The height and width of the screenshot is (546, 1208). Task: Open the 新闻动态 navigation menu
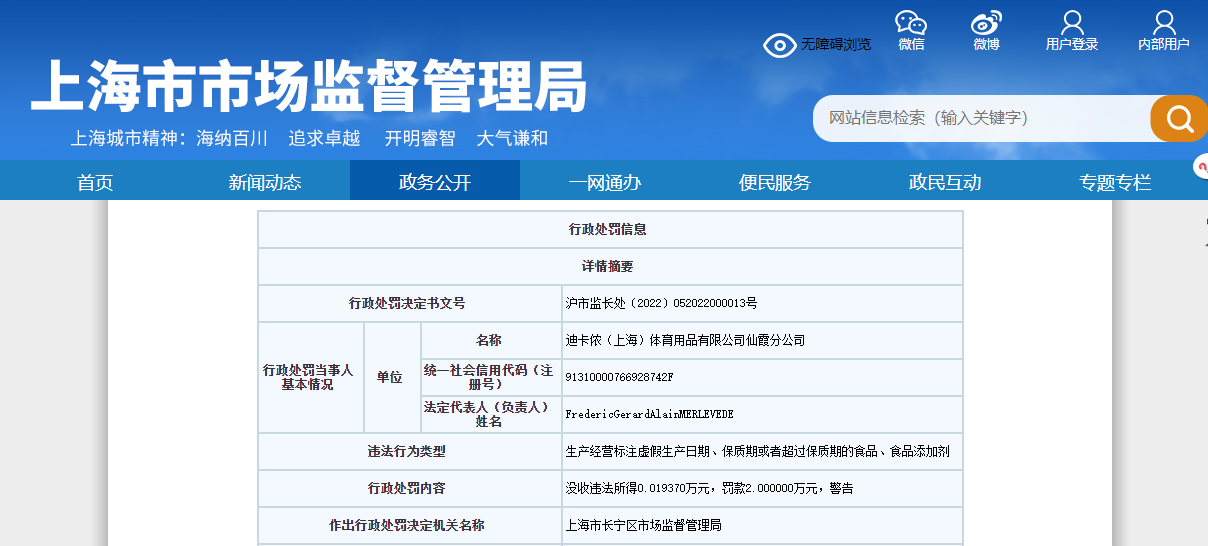[265, 182]
